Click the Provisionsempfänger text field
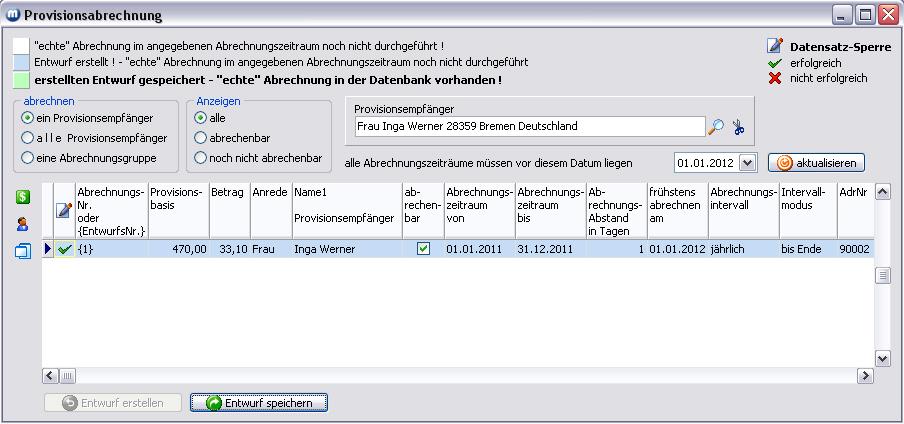This screenshot has width=904, height=424. (x=529, y=127)
